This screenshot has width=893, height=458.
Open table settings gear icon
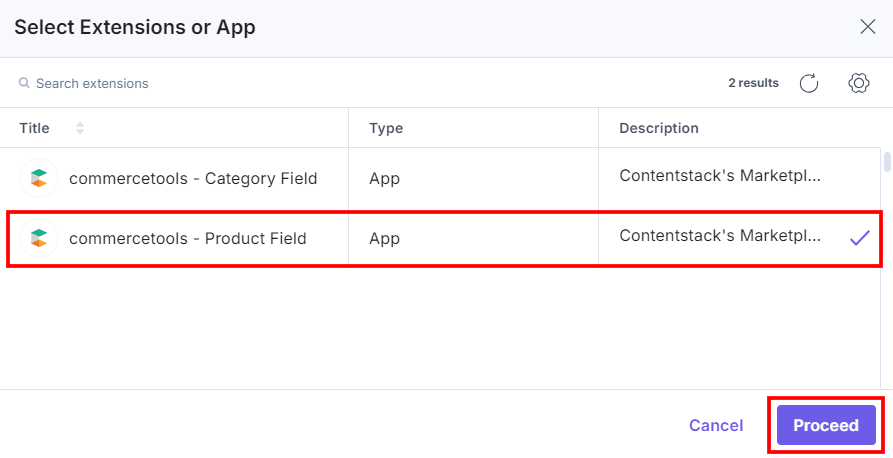click(x=858, y=83)
